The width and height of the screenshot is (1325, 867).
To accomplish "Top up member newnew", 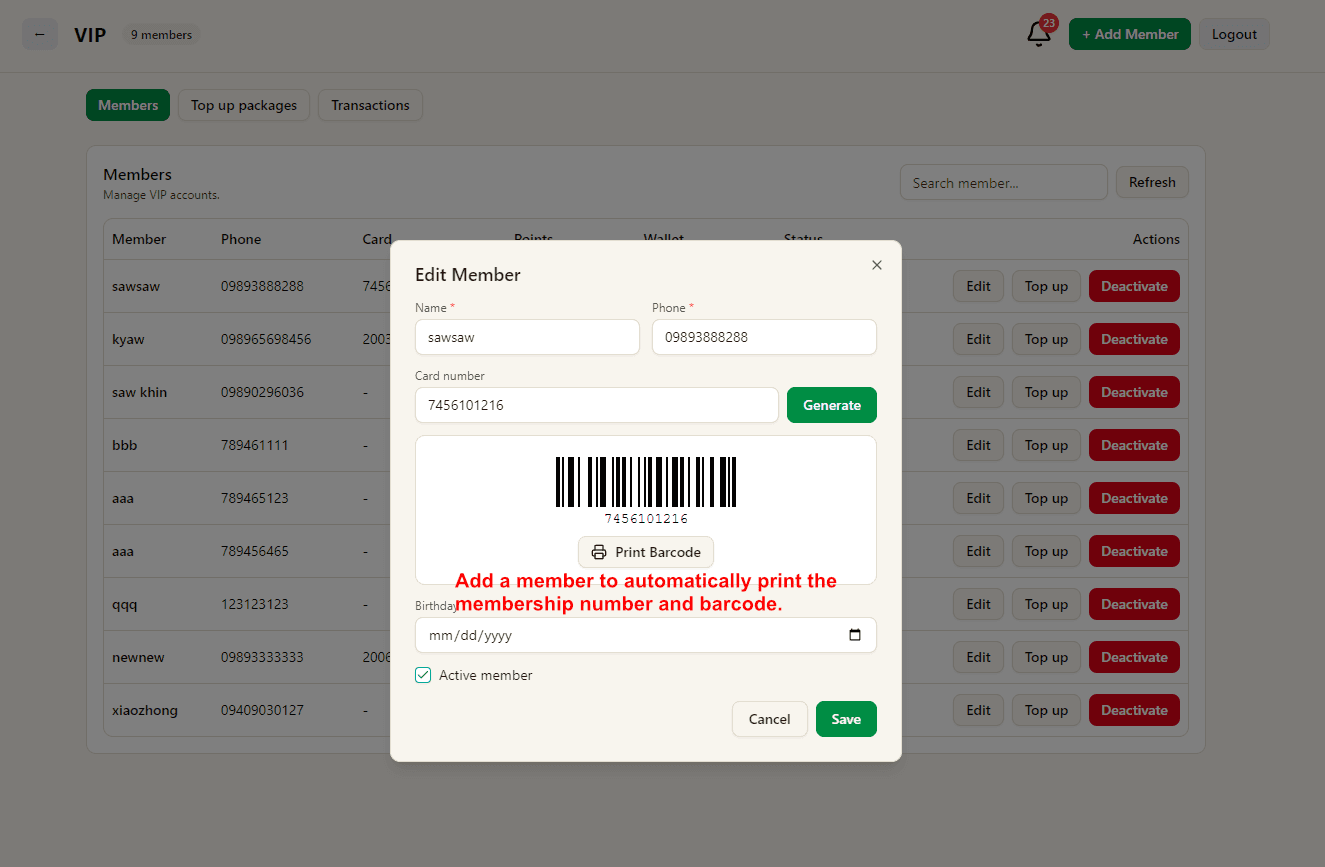I will 1046,657.
